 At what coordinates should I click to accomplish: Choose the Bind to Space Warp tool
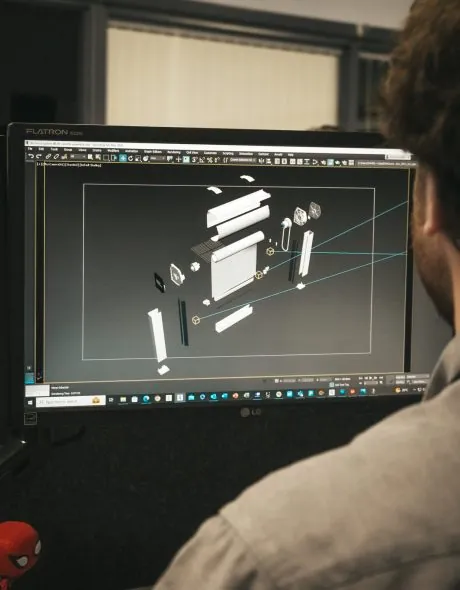[64, 157]
